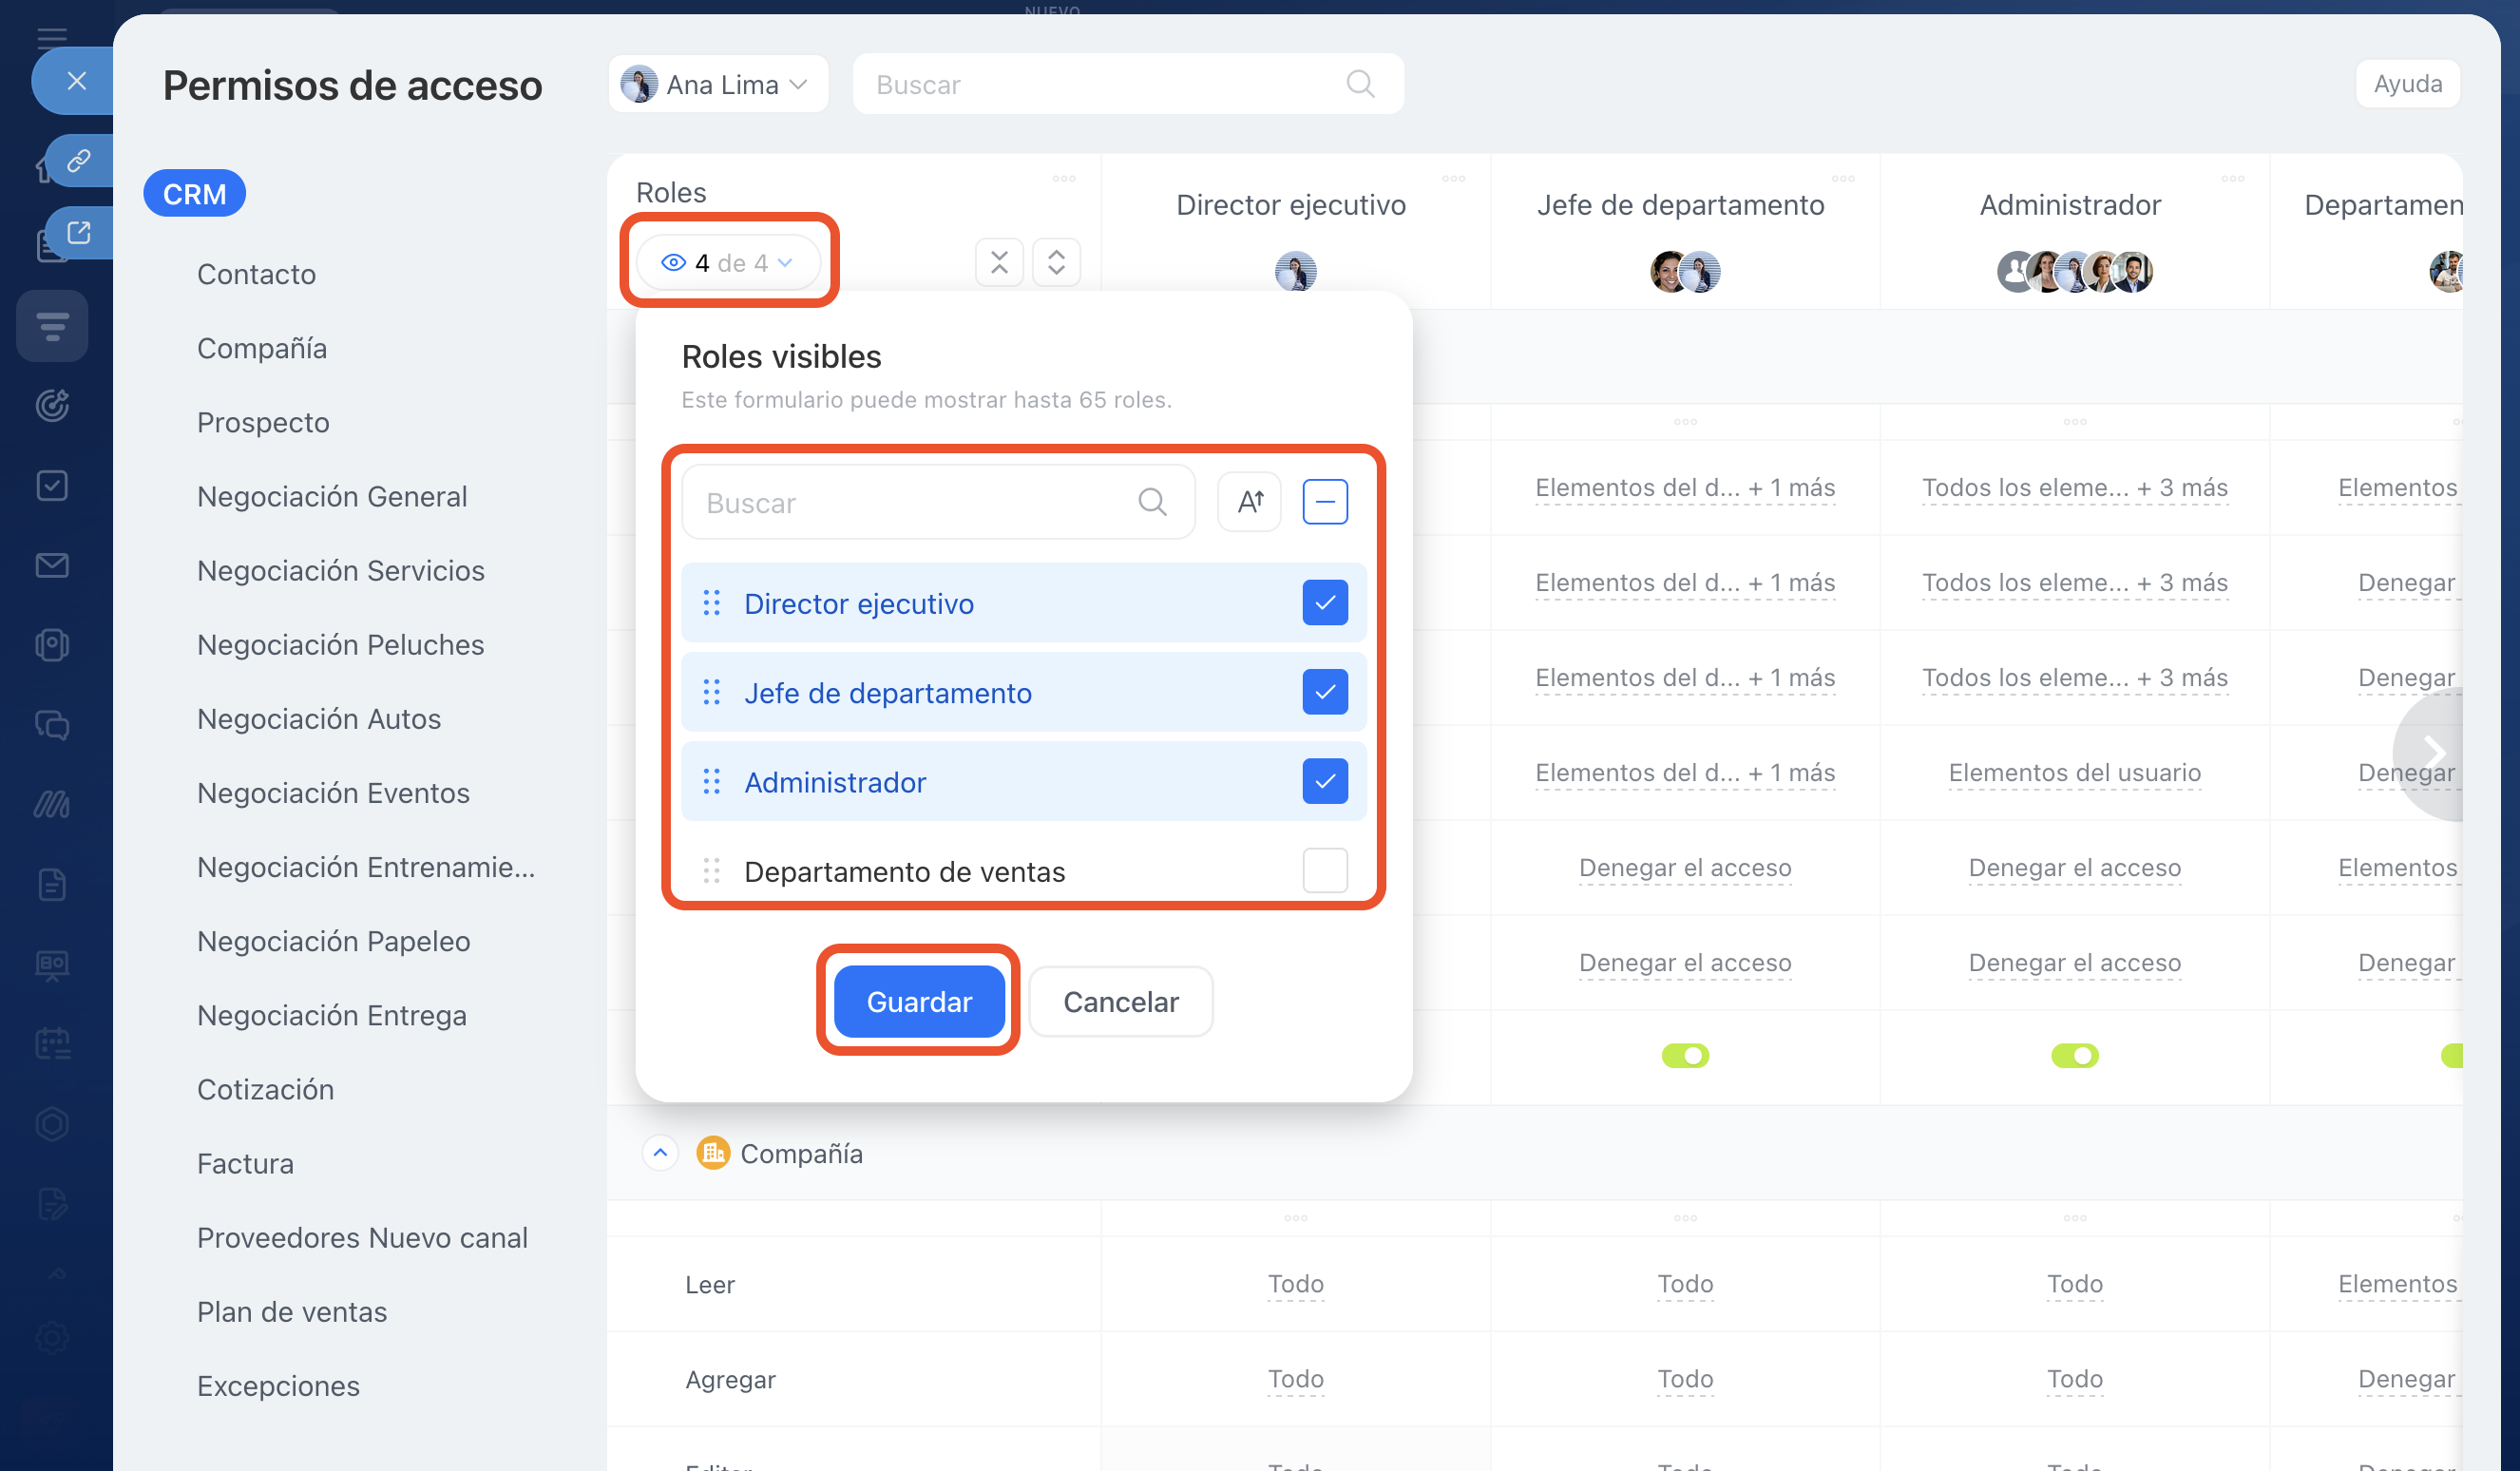Click the deselect-all minus box icon
The width and height of the screenshot is (2520, 1471).
[x=1324, y=502]
